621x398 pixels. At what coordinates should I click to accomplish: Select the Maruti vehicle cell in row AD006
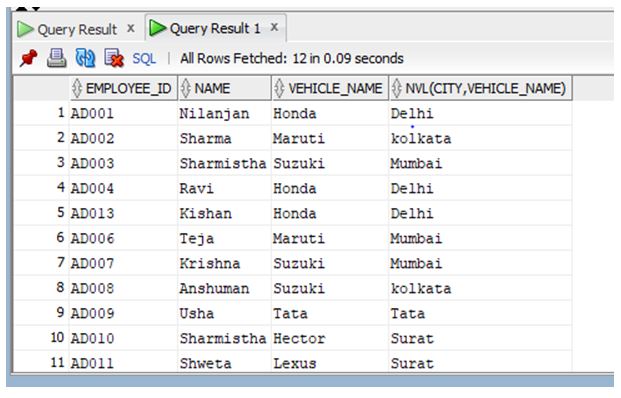pos(330,238)
